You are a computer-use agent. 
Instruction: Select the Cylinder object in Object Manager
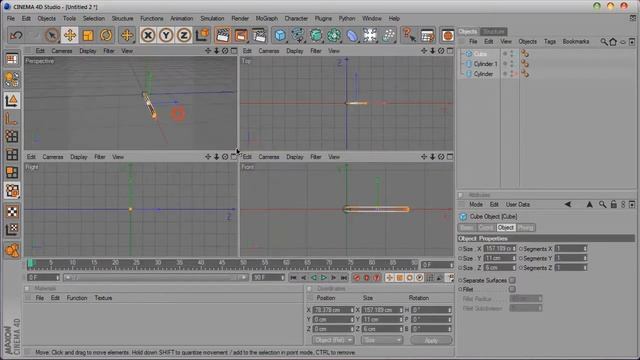tap(483, 74)
